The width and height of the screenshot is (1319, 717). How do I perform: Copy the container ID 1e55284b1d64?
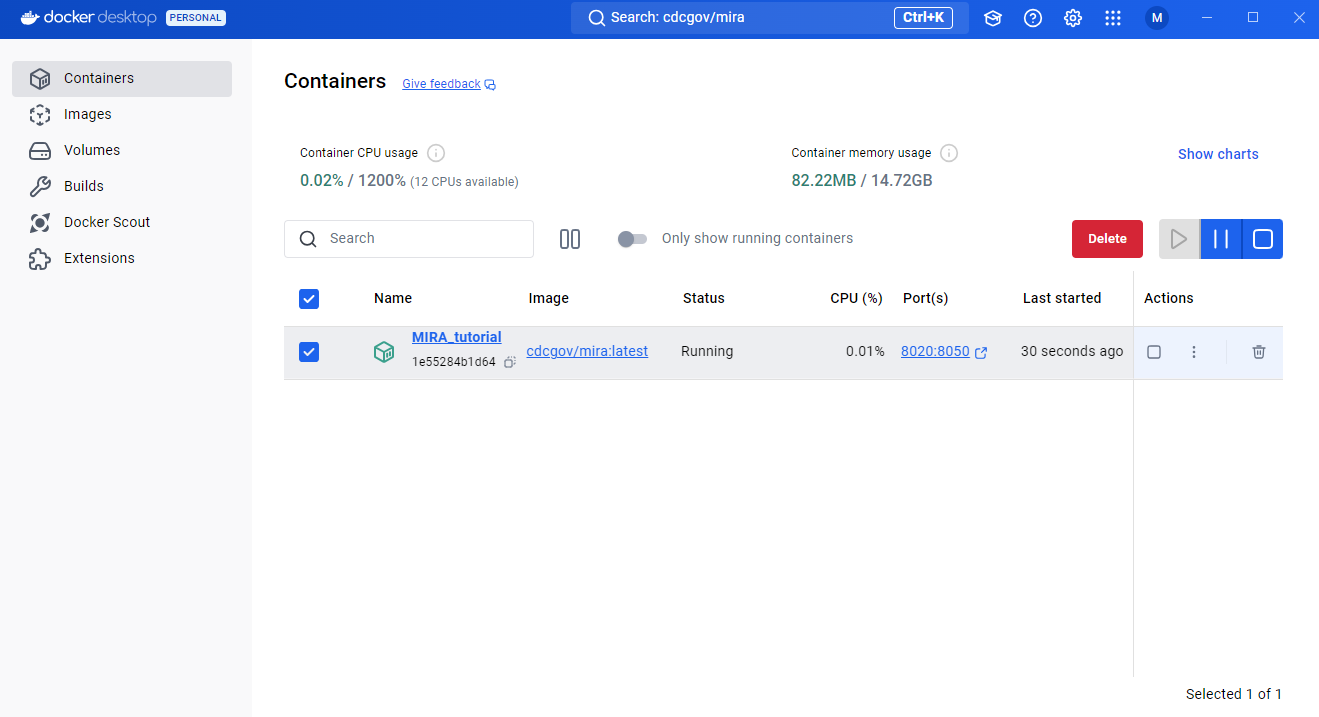[x=510, y=362]
